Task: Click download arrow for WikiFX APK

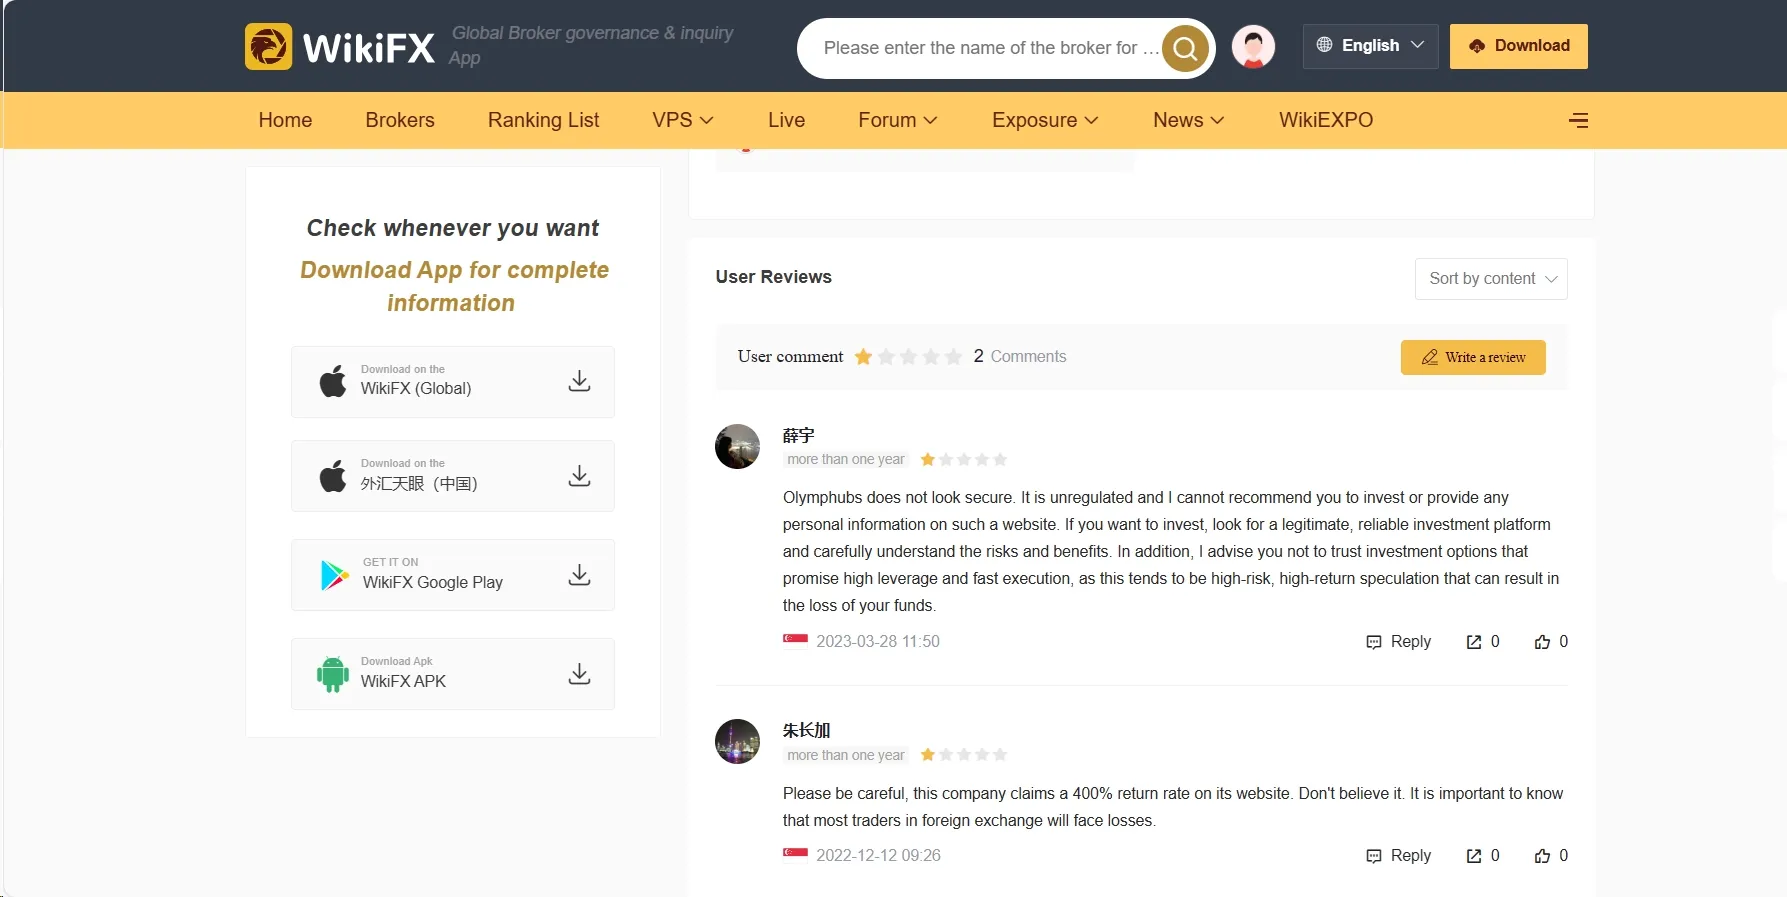Action: pyautogui.click(x=579, y=674)
